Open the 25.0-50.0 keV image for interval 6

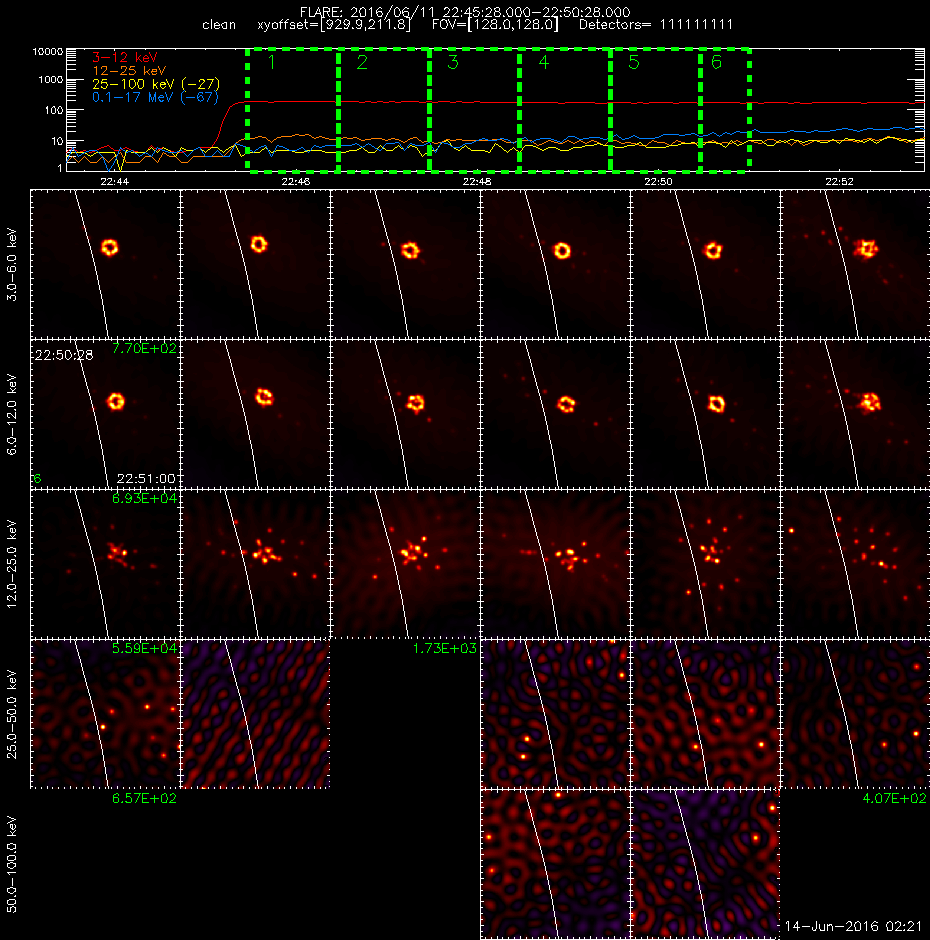855,714
